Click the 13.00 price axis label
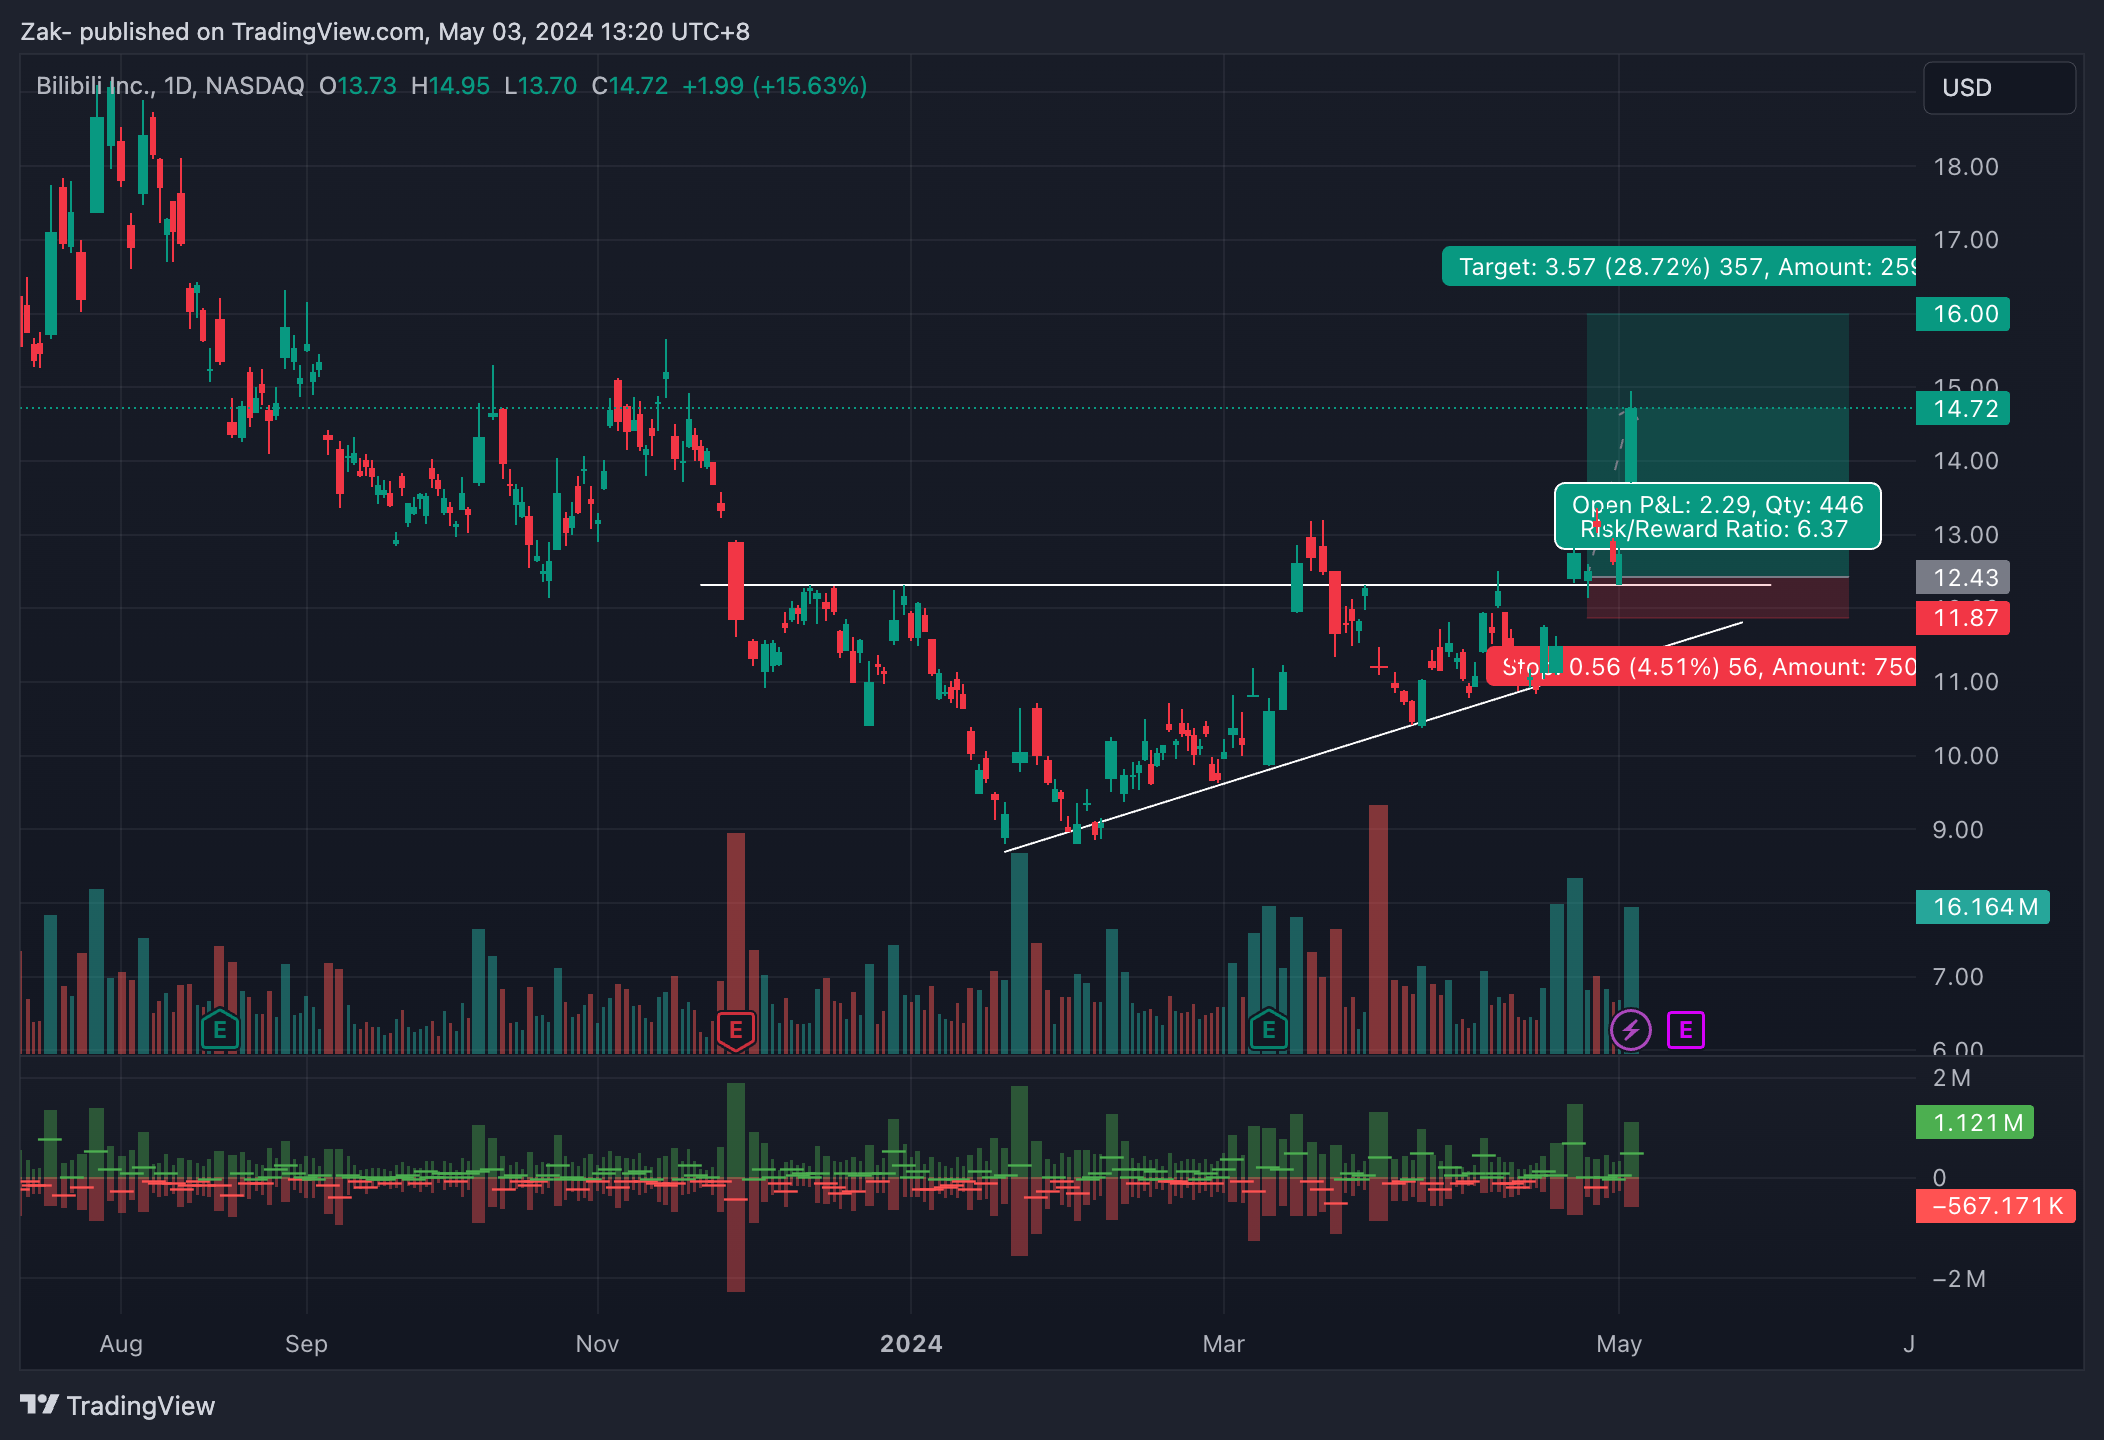The image size is (2104, 1440). [x=1966, y=535]
